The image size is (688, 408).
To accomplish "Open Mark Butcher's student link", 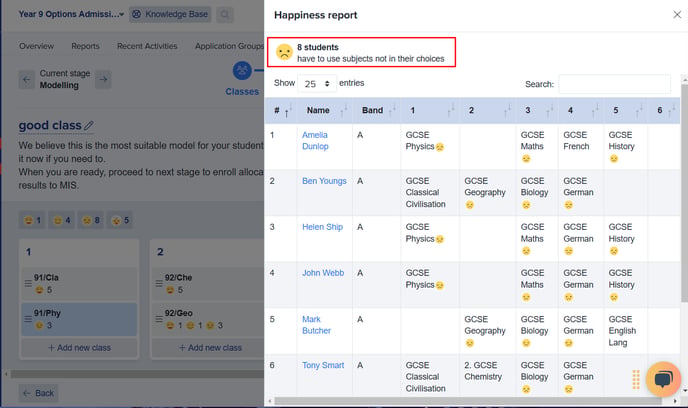I will pos(316,325).
